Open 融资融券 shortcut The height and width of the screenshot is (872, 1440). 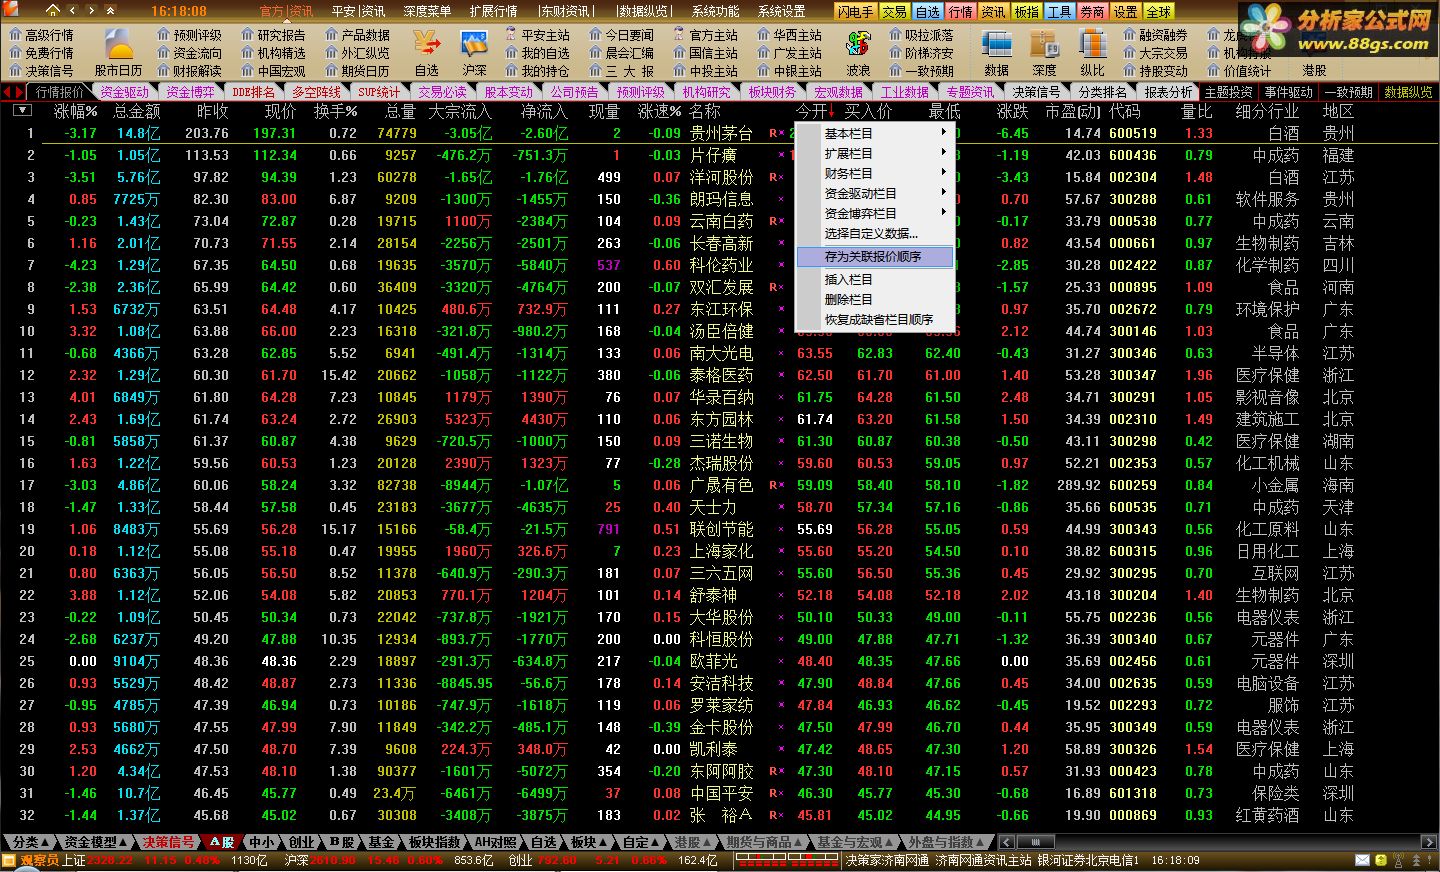[1155, 35]
